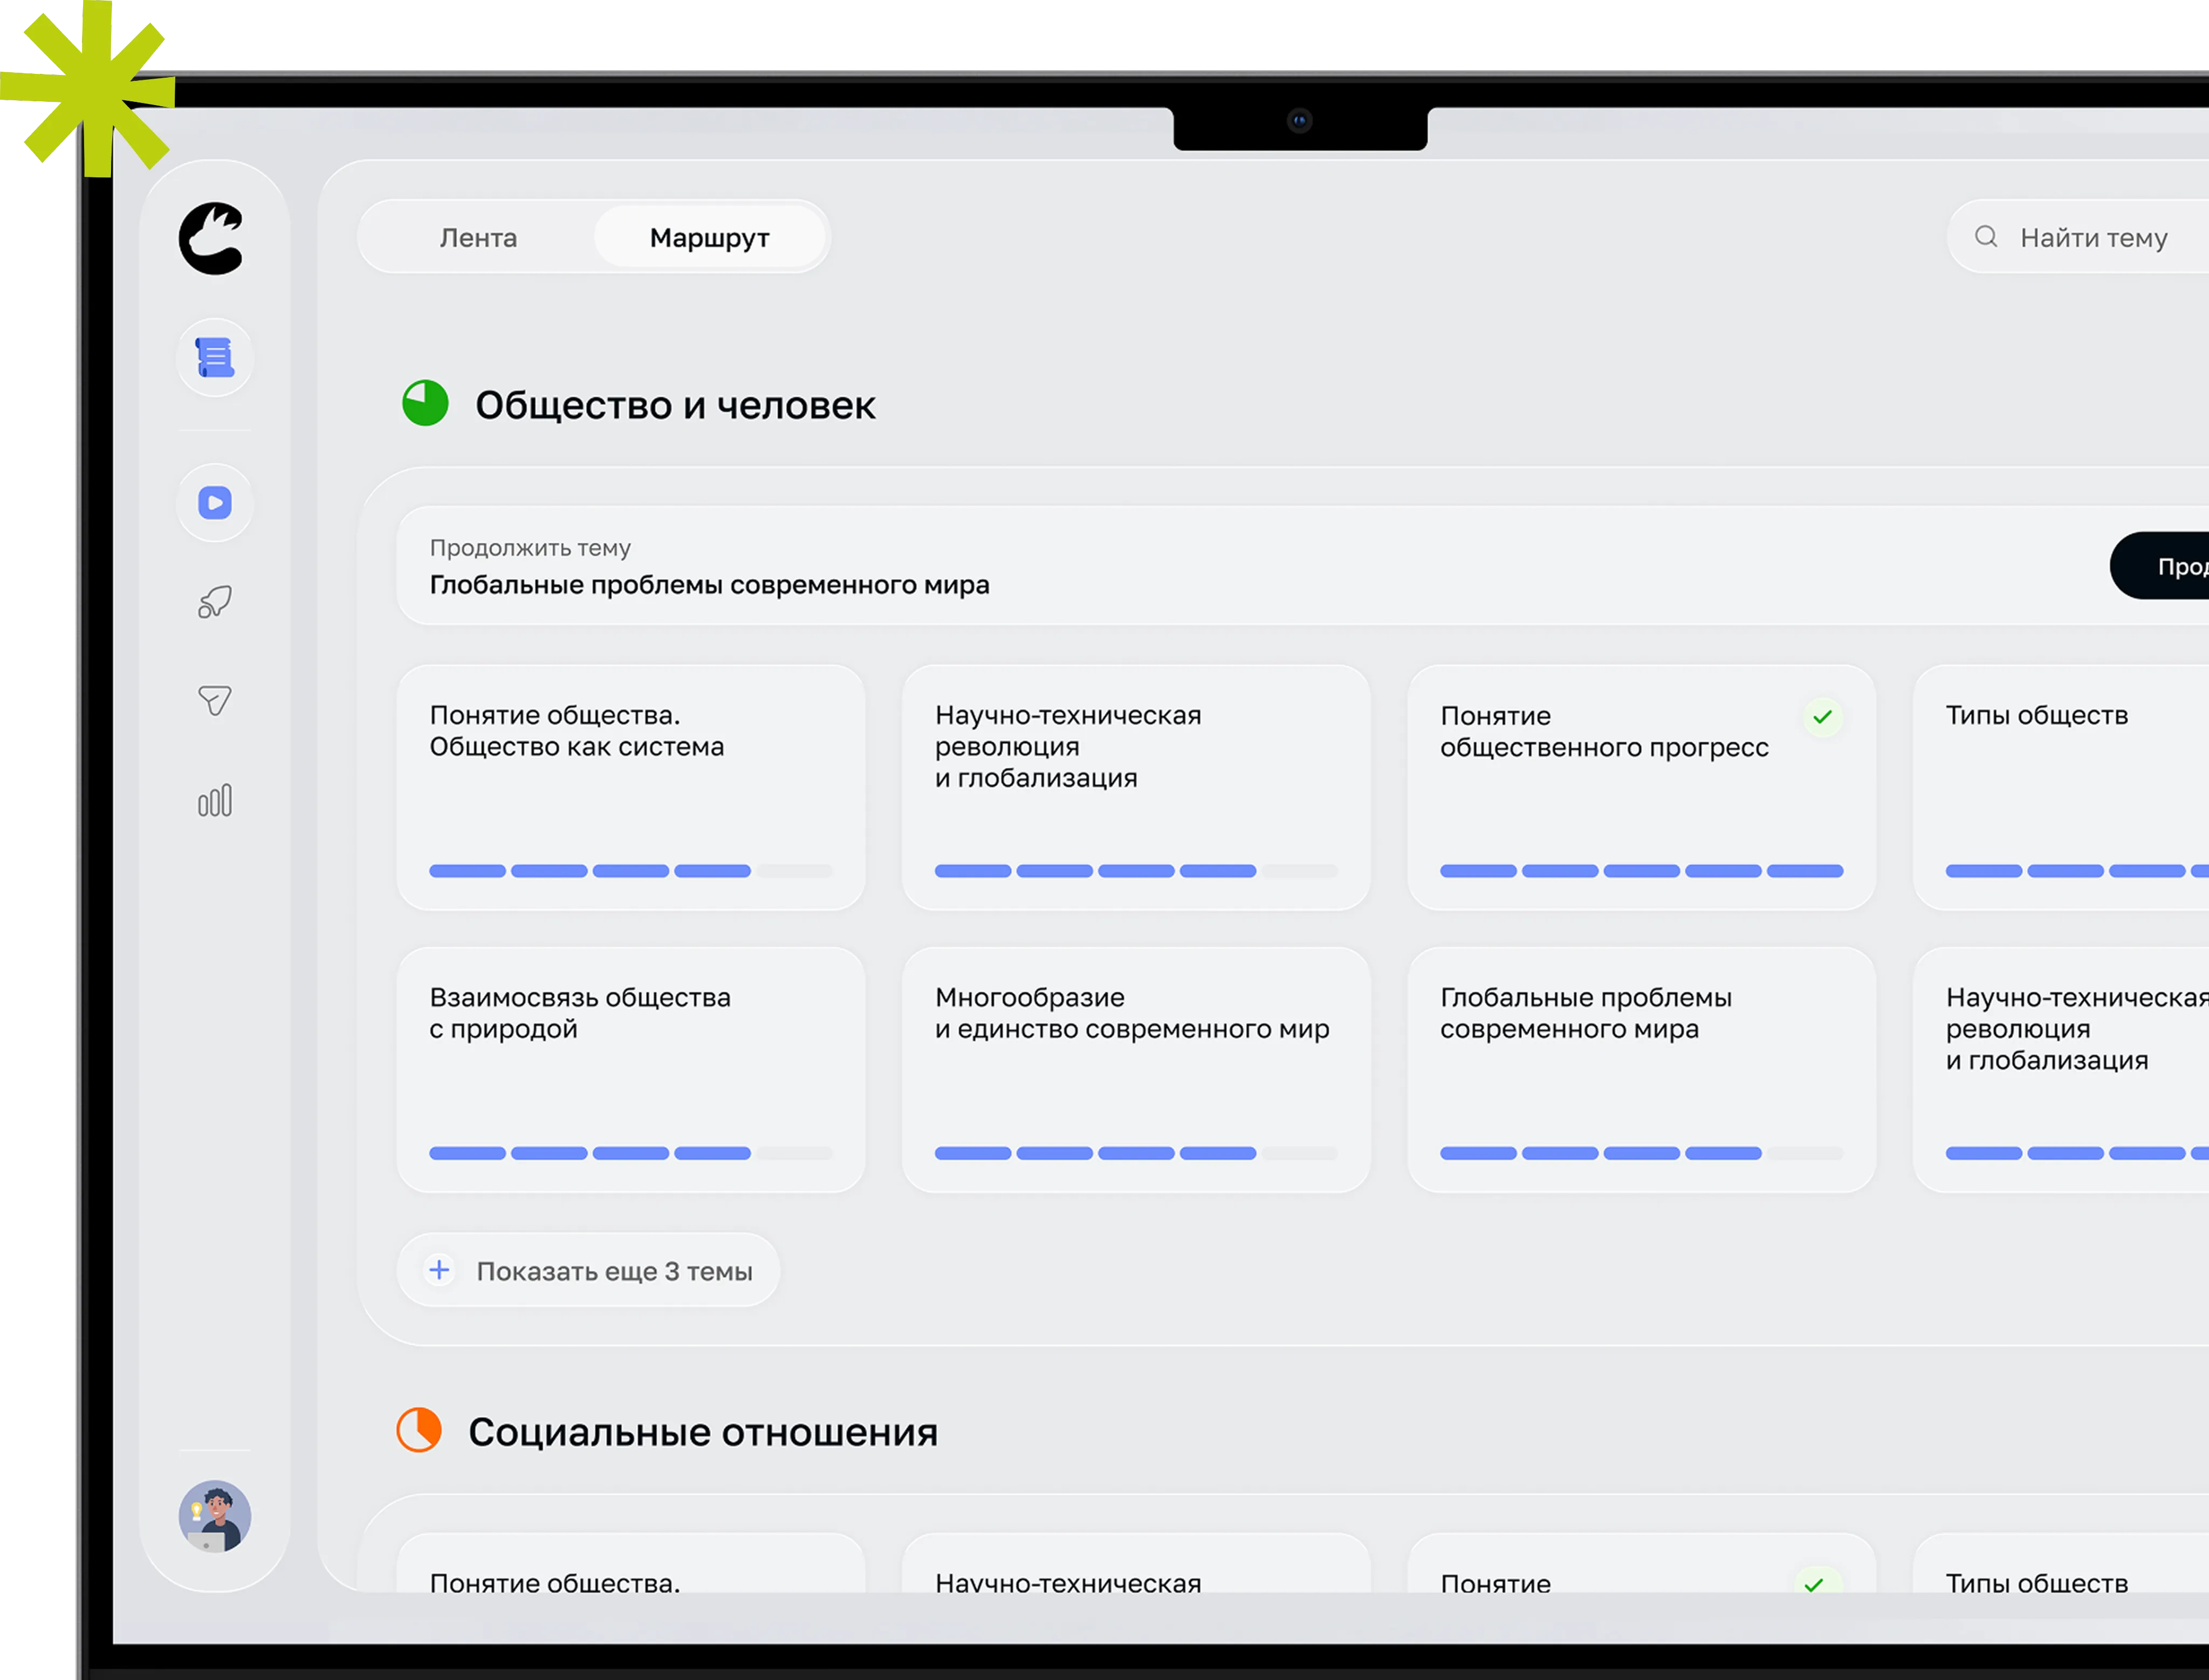Click progress bar of Понятие общества. Общество как система

pos(631,871)
